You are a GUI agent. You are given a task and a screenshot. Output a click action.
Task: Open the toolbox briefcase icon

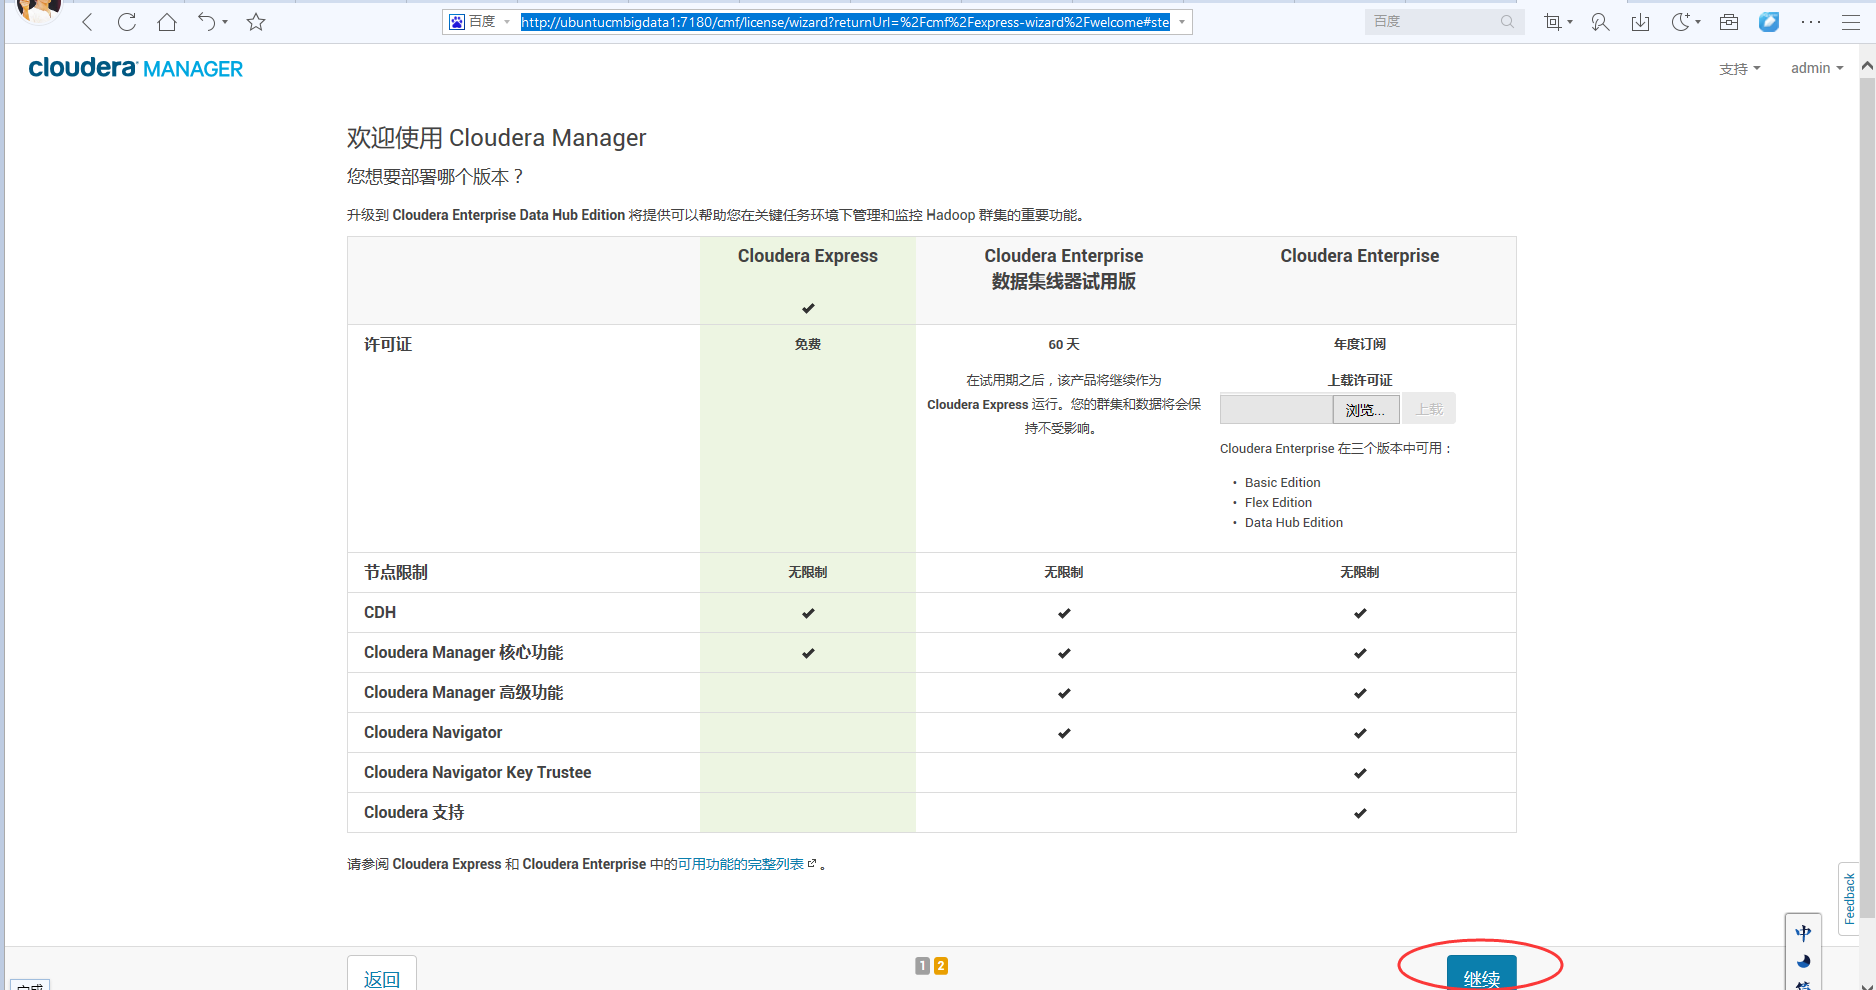(1729, 22)
